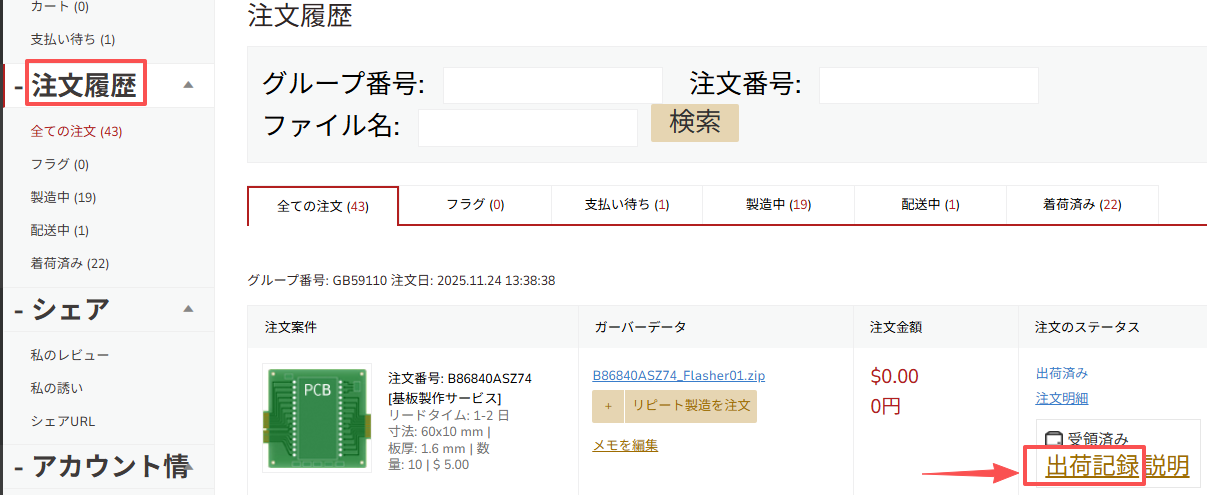Expand the アカウント情報 sidebar section arrow
Viewport: 1207px width, 495px height.
tap(188, 466)
